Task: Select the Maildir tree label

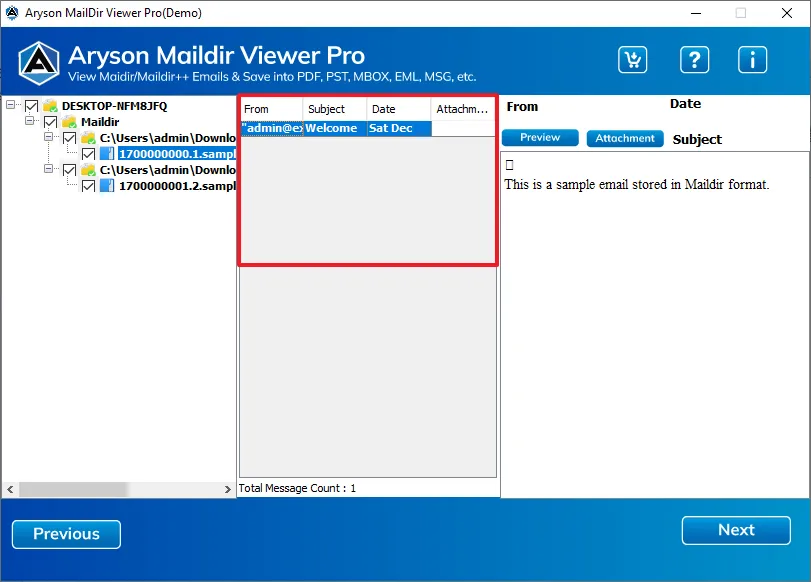Action: (100, 122)
